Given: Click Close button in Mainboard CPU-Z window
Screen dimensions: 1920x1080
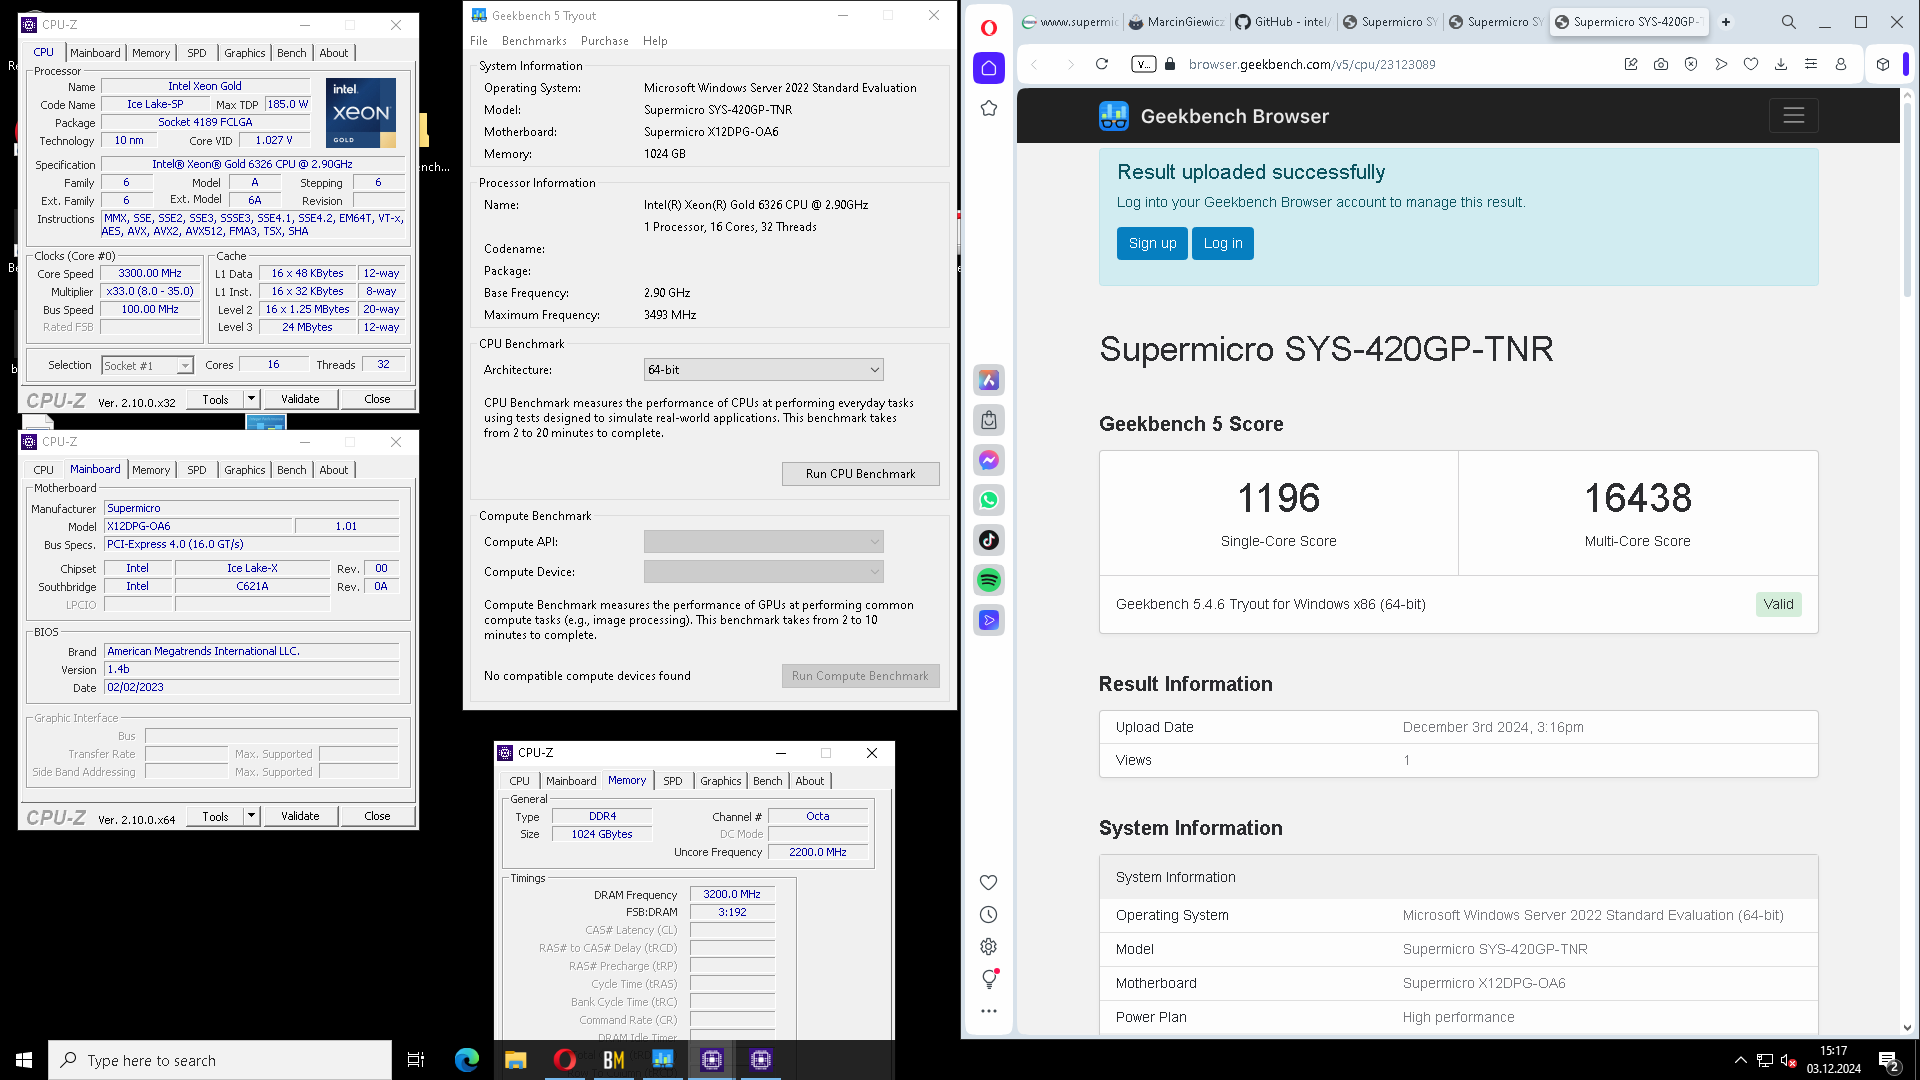Looking at the screenshot, I should coord(377,816).
